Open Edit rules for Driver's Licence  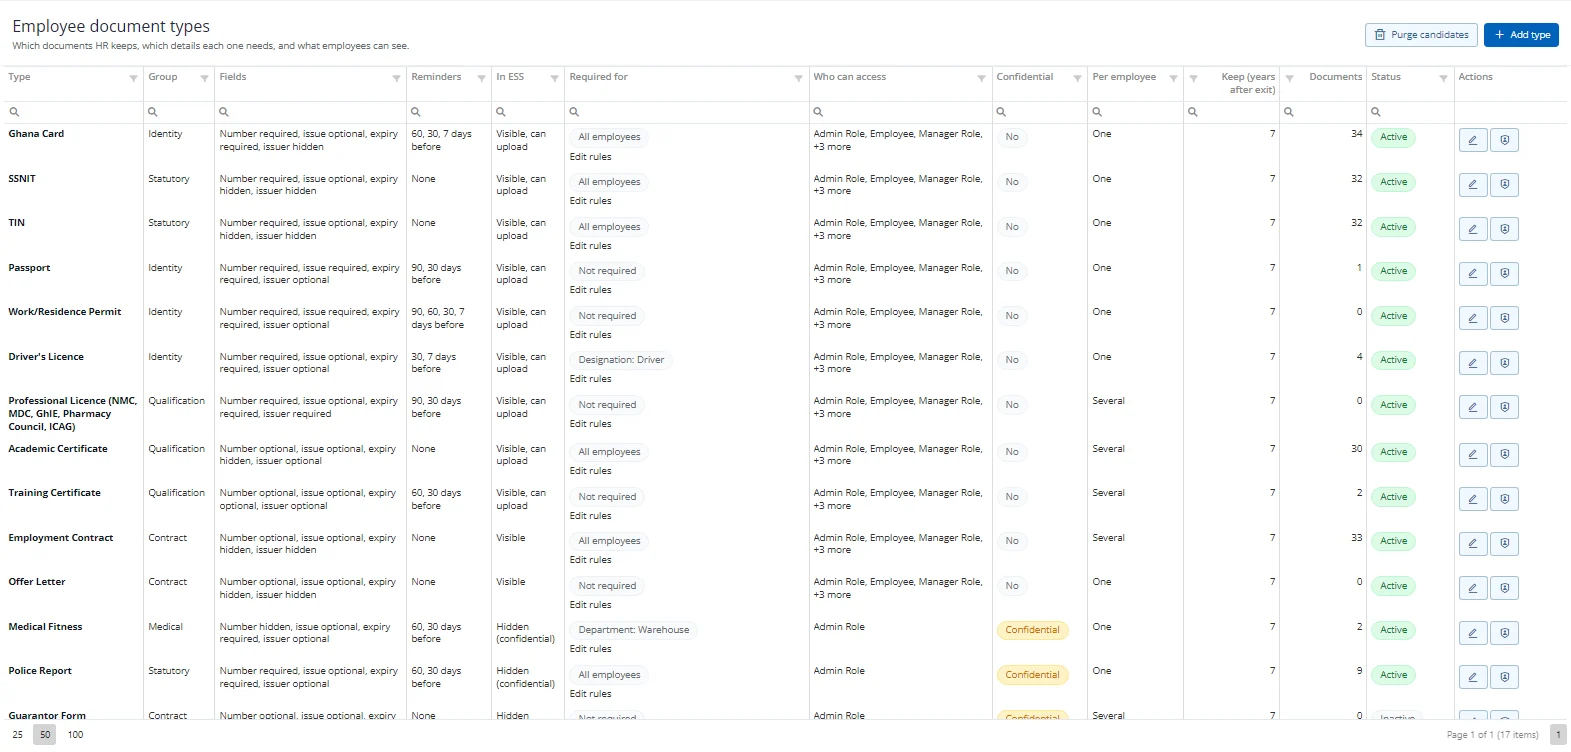pos(590,379)
